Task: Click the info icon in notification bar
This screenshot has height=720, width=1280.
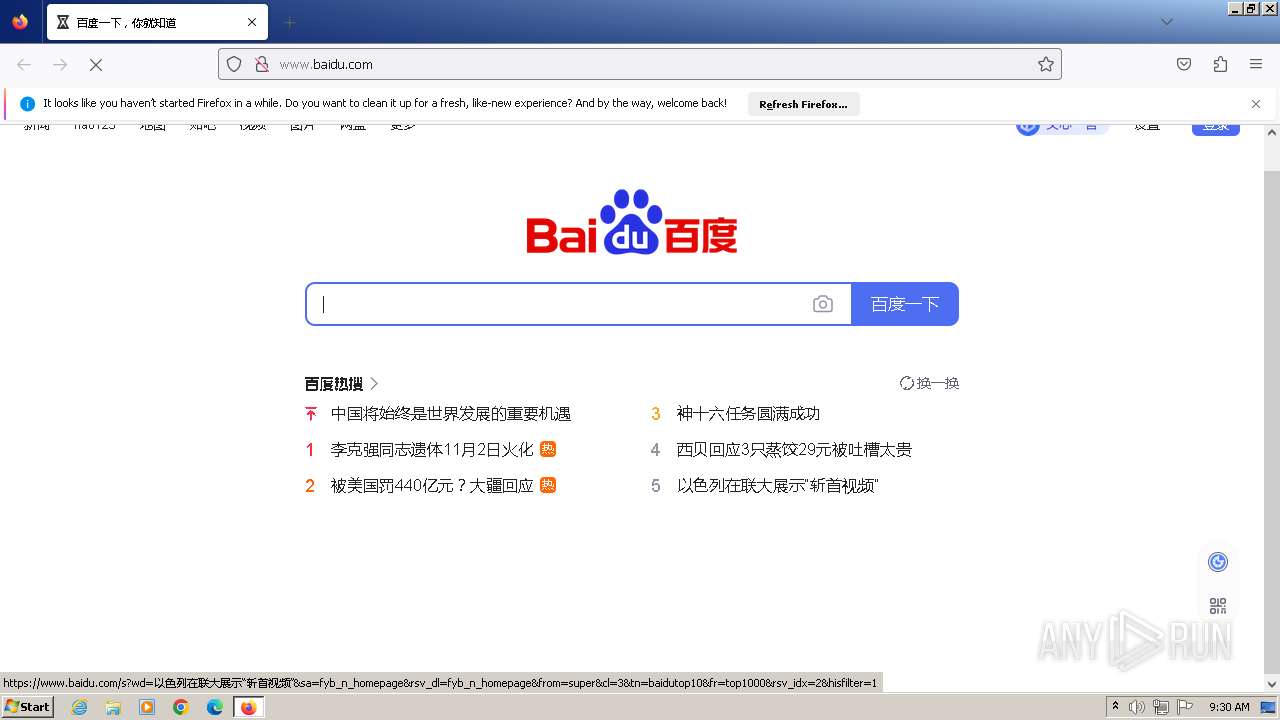Action: [x=28, y=104]
